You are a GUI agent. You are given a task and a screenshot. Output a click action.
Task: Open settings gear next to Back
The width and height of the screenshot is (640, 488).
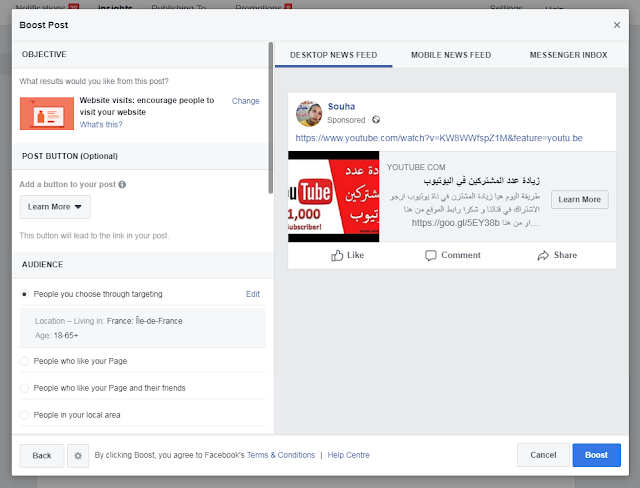78,455
